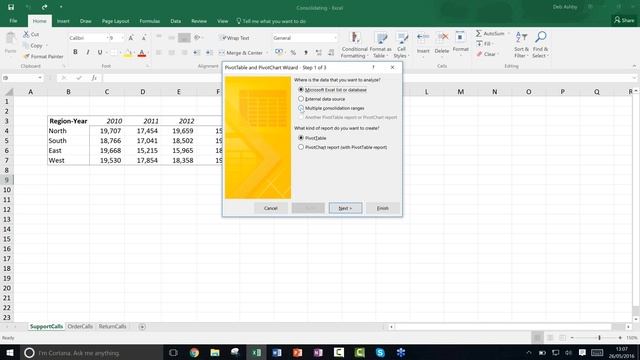Collapse the ribbon with the chevron
Image resolution: width=640 pixels, height=360 pixels.
click(x=634, y=66)
